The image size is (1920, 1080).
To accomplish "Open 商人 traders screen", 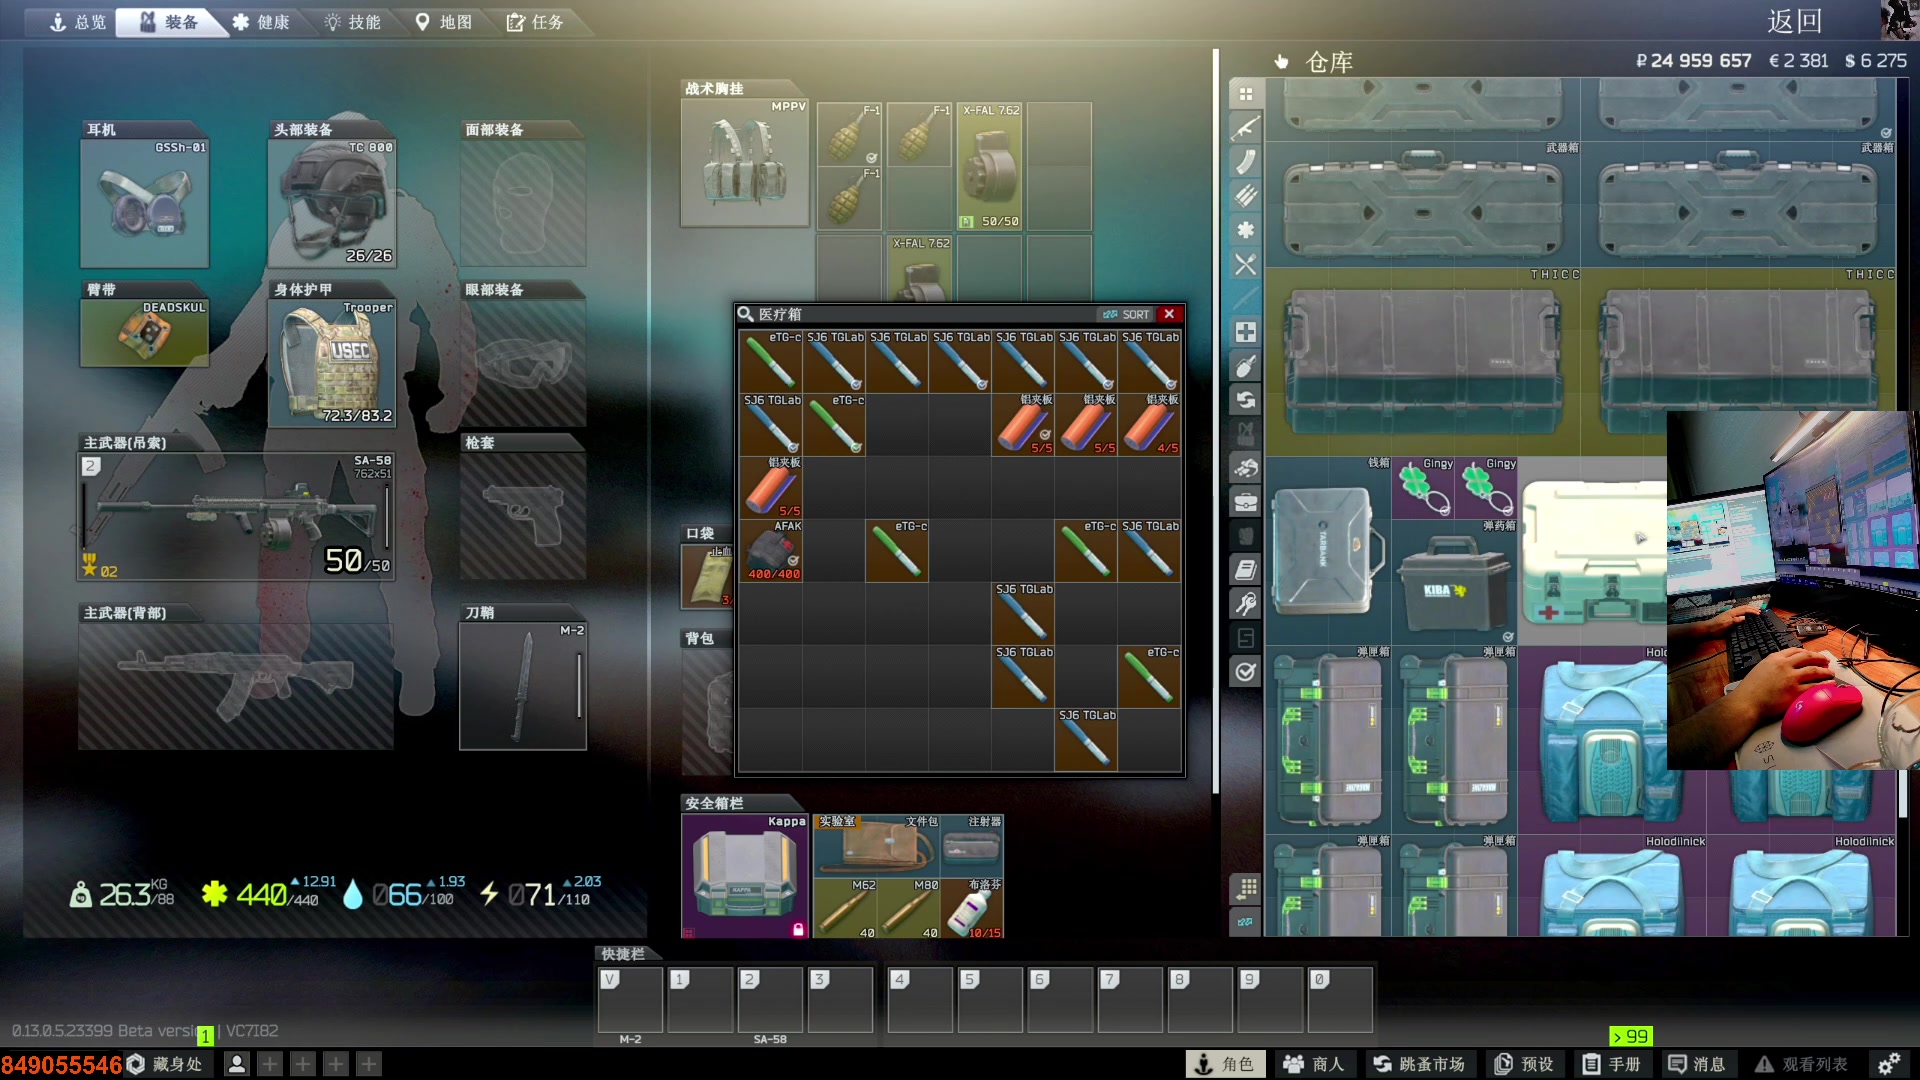I will (x=1314, y=1064).
